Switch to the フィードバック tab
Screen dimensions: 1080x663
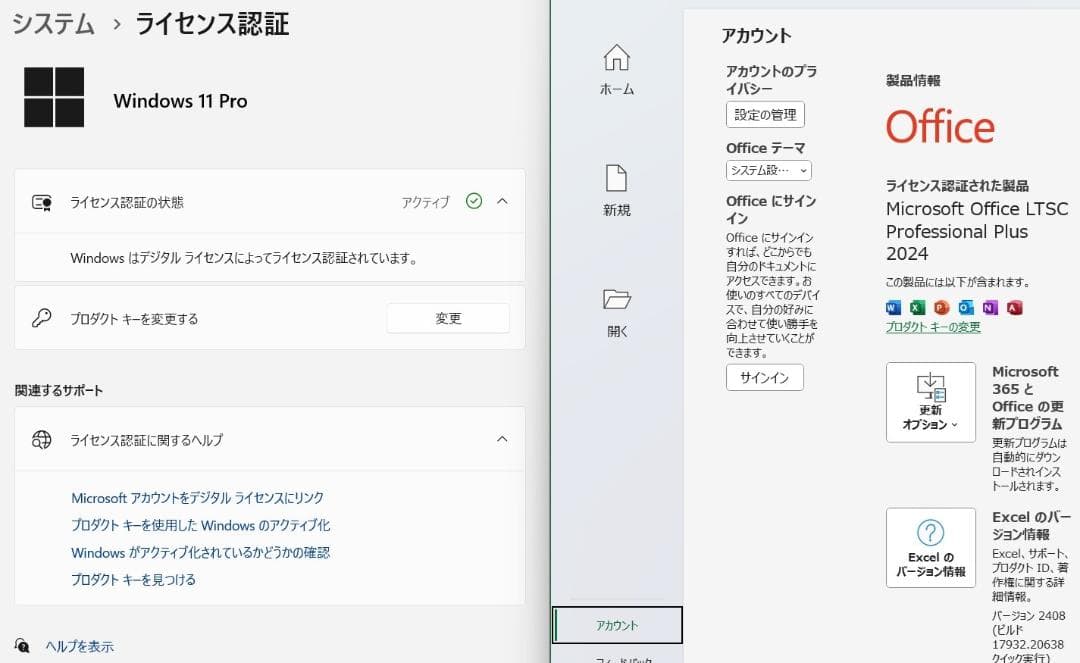(617, 658)
